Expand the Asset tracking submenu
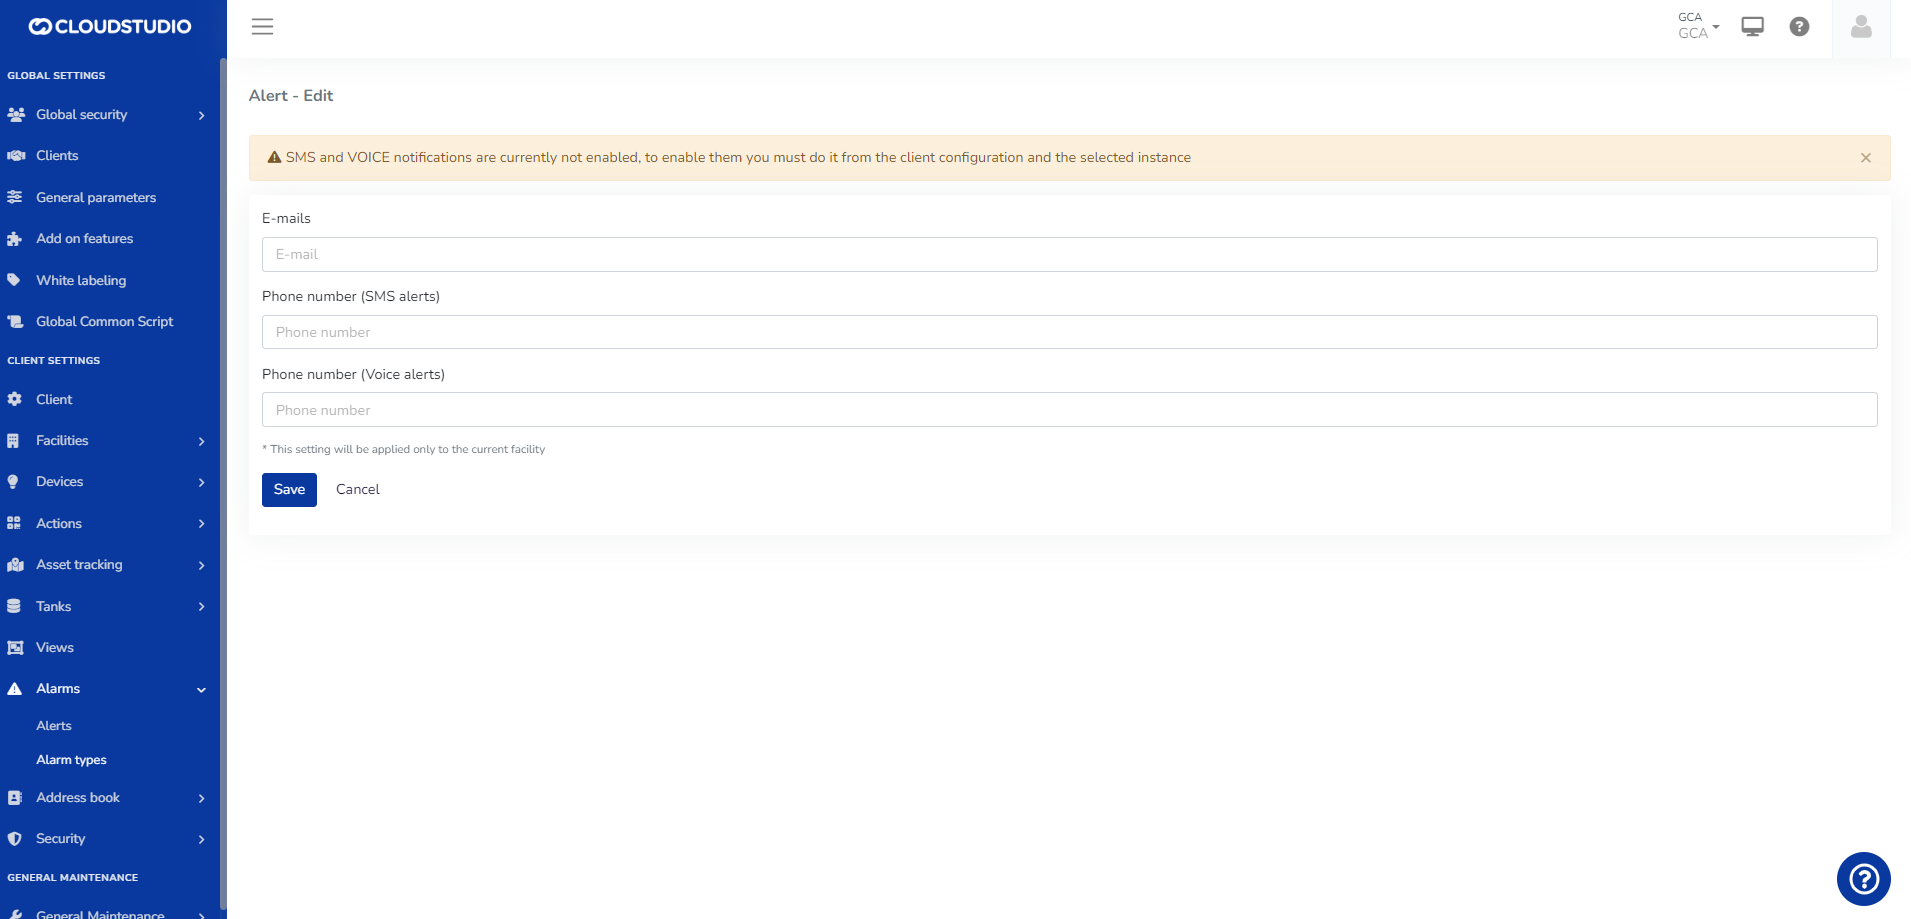 pos(110,565)
